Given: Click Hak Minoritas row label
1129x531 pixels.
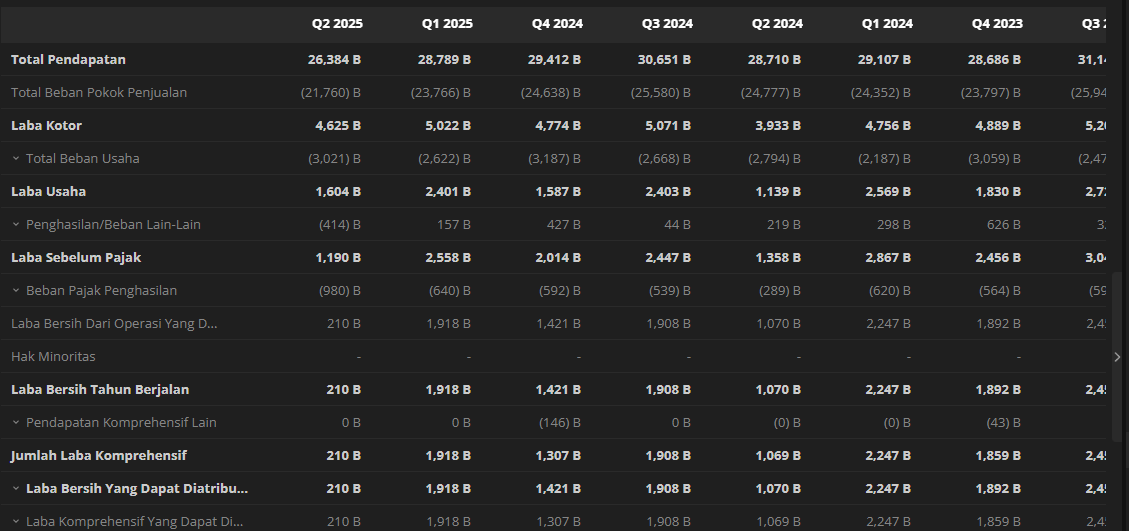Looking at the screenshot, I should [x=53, y=357].
